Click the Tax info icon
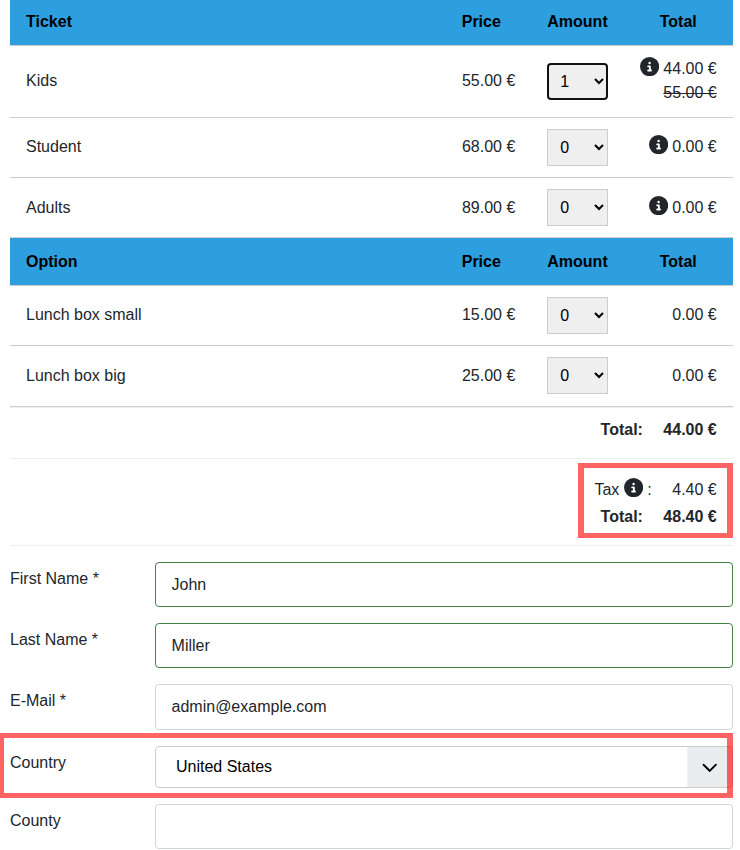This screenshot has width=740, height=850. [x=633, y=488]
